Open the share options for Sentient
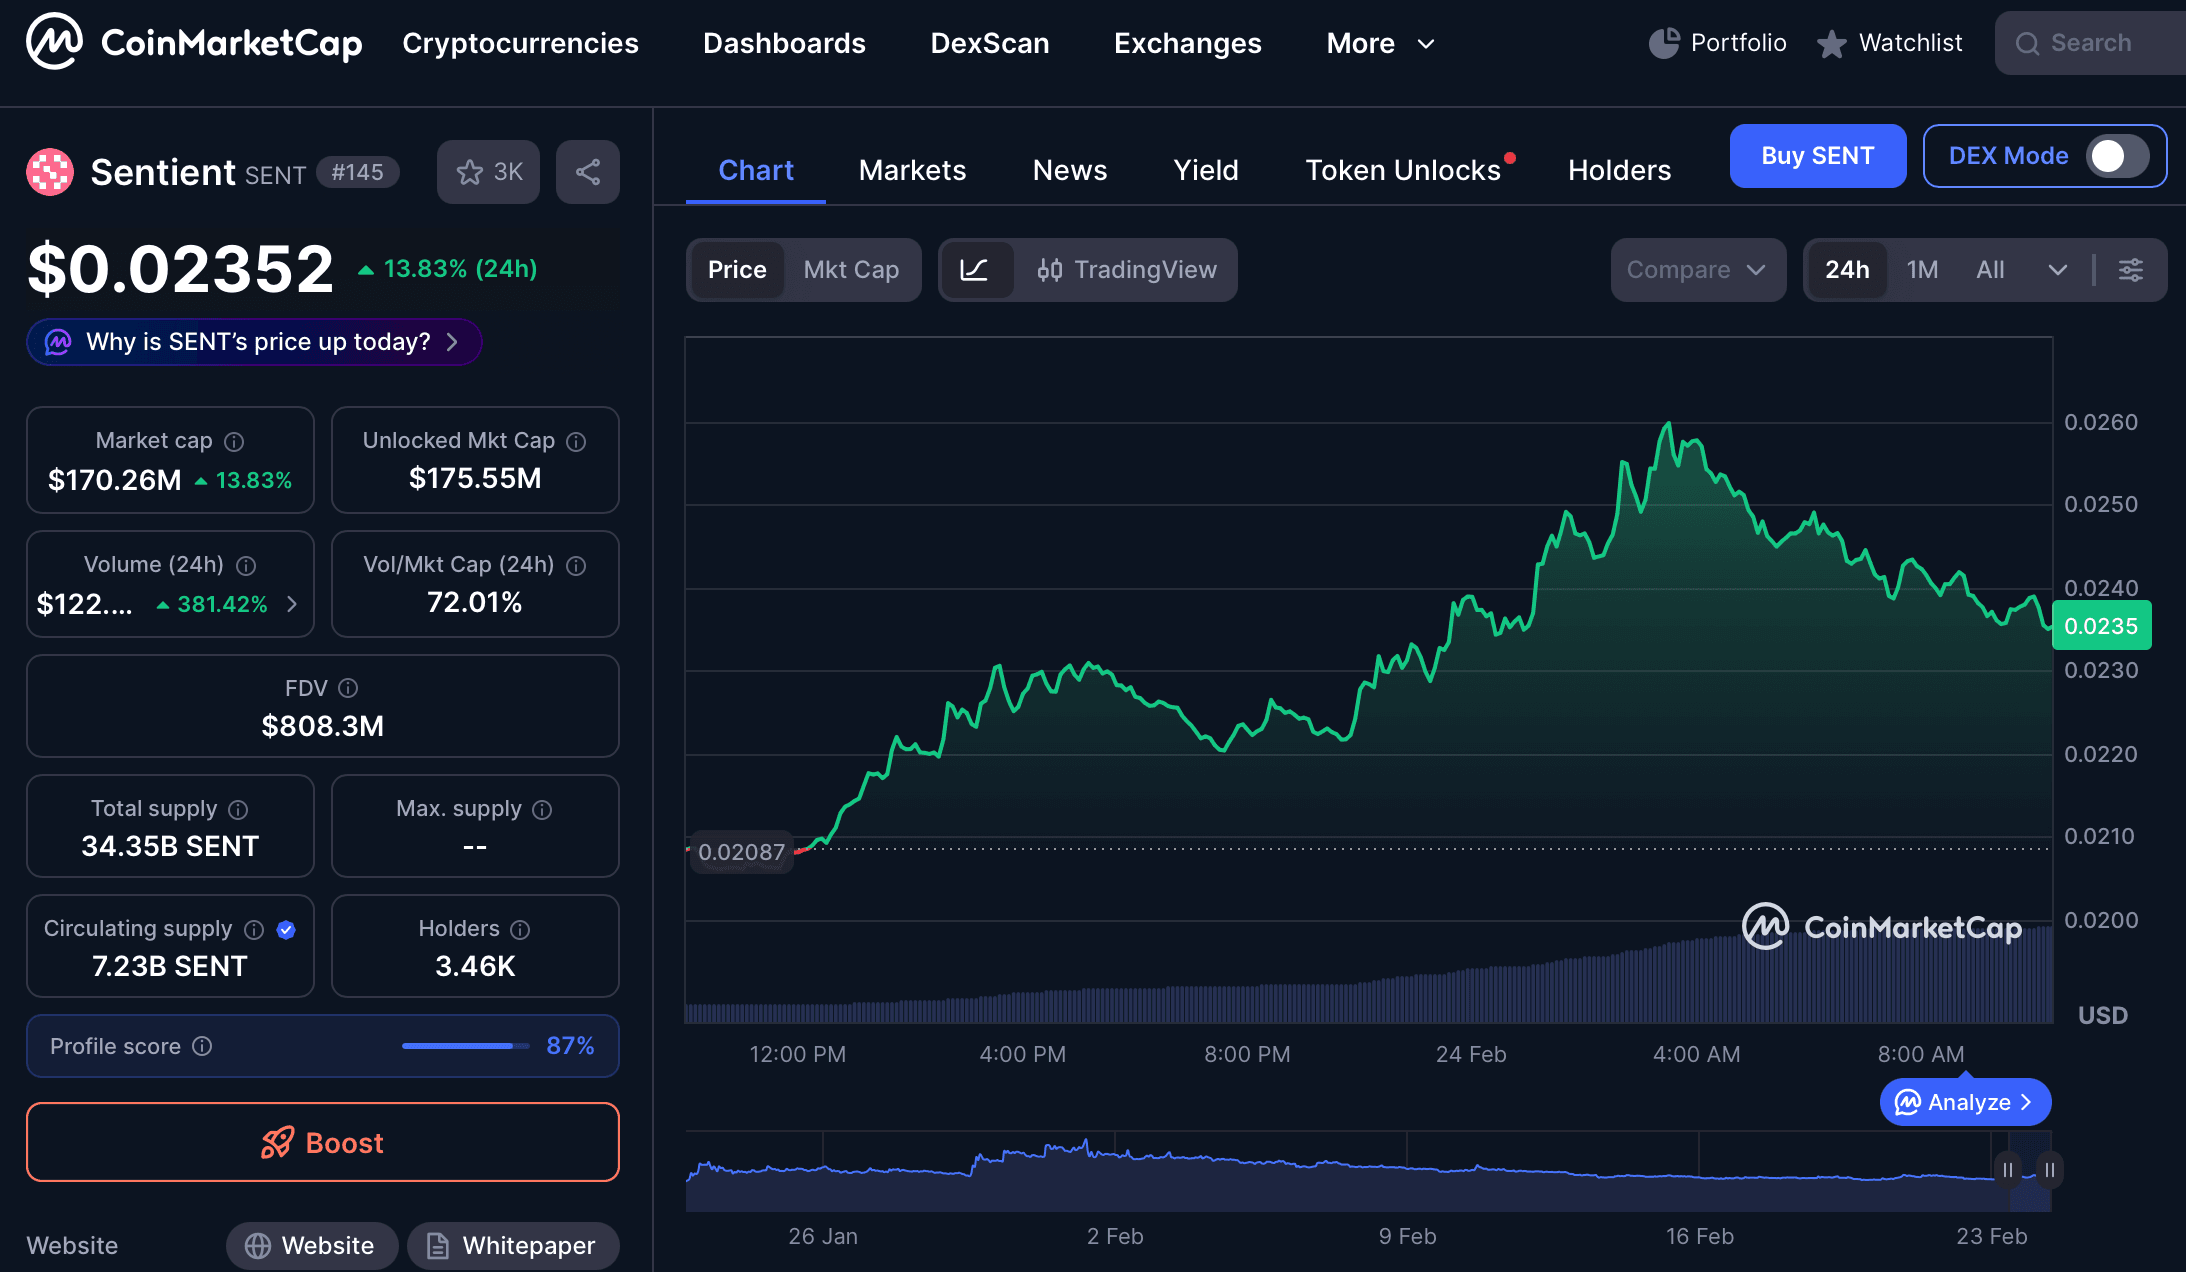The image size is (2186, 1272). pos(587,171)
